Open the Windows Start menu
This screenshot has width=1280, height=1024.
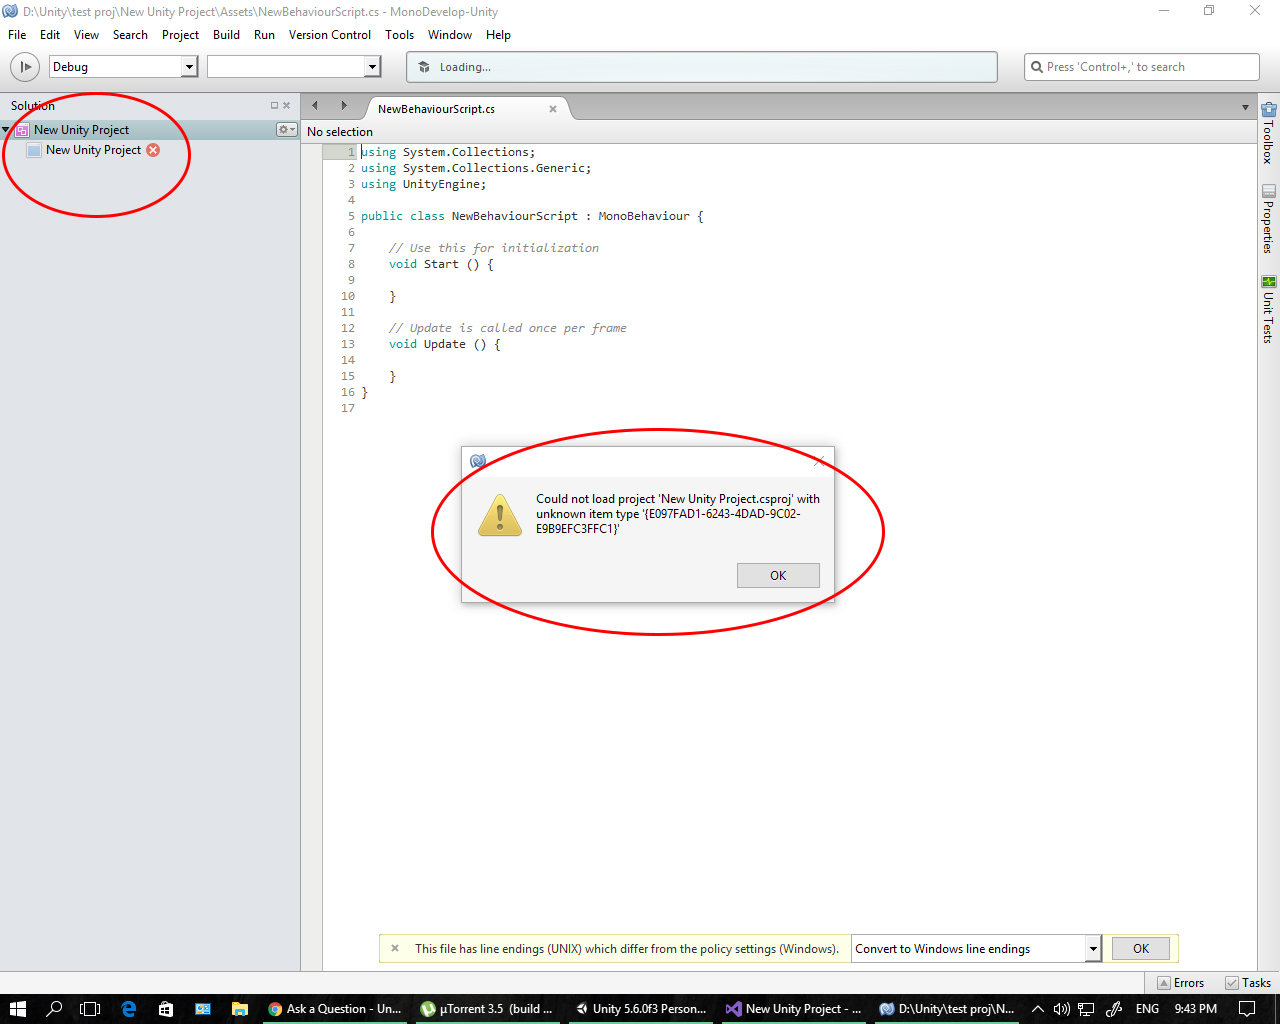[x=17, y=1009]
